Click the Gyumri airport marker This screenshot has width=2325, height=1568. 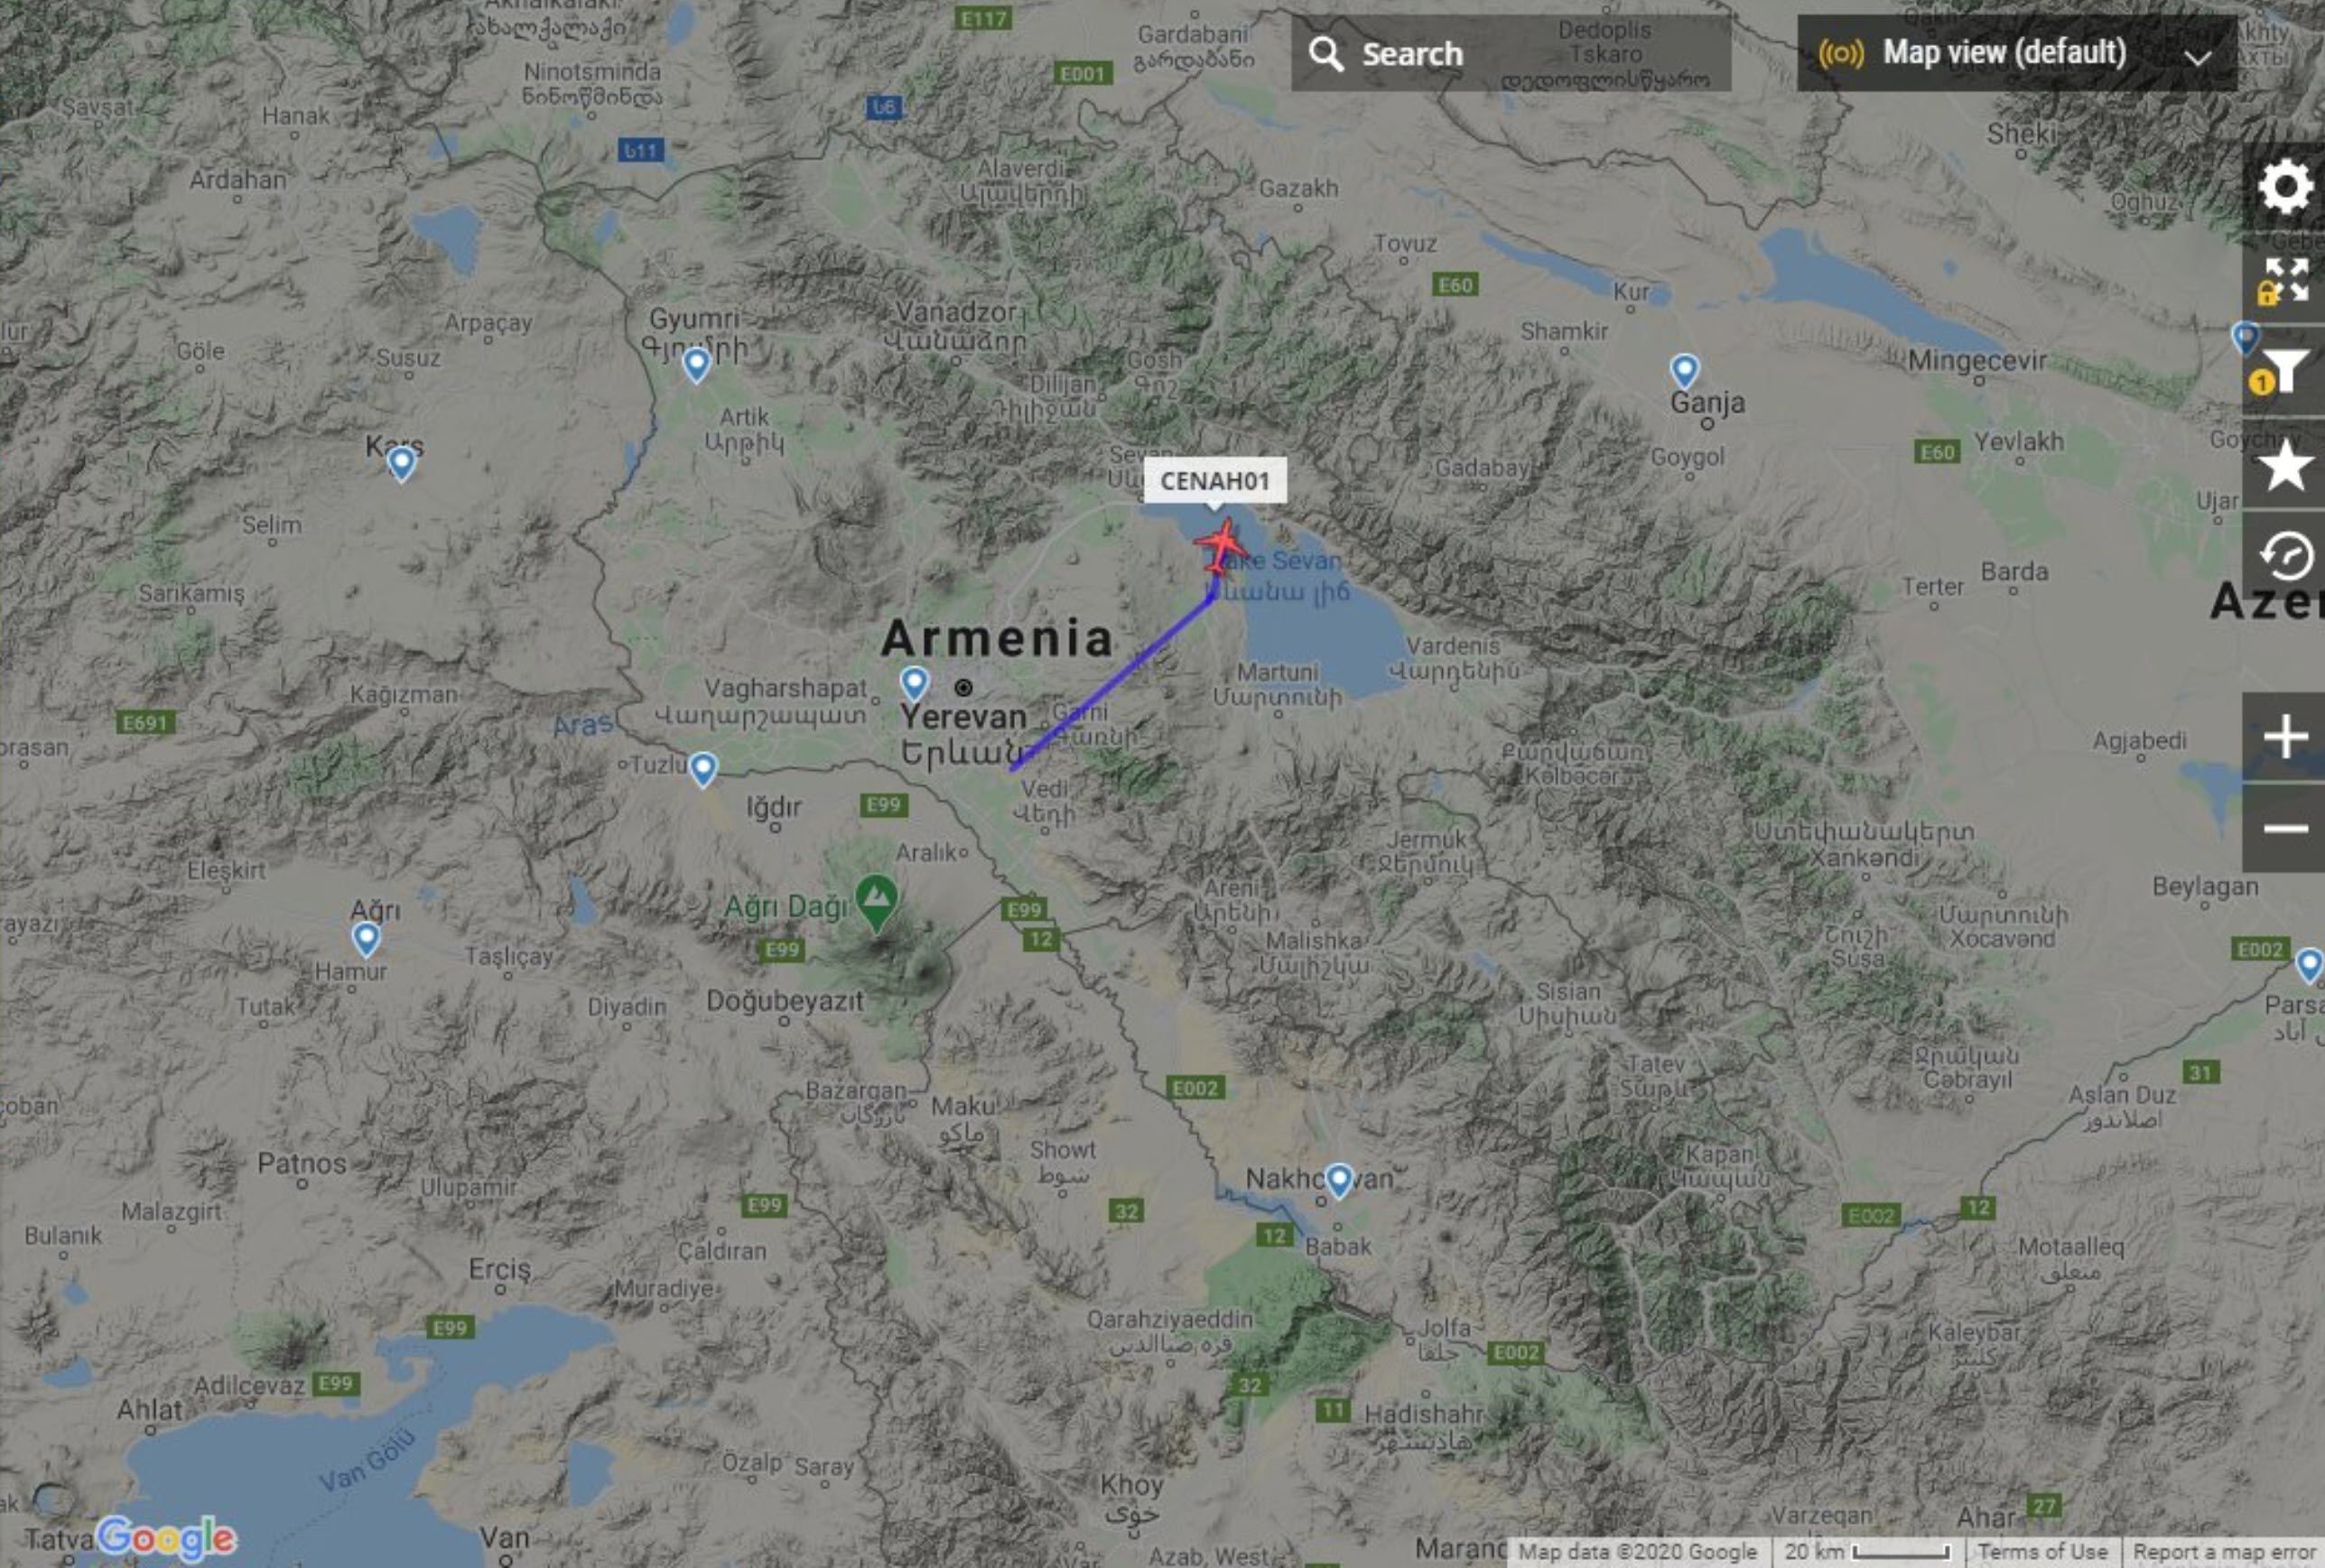pyautogui.click(x=696, y=365)
